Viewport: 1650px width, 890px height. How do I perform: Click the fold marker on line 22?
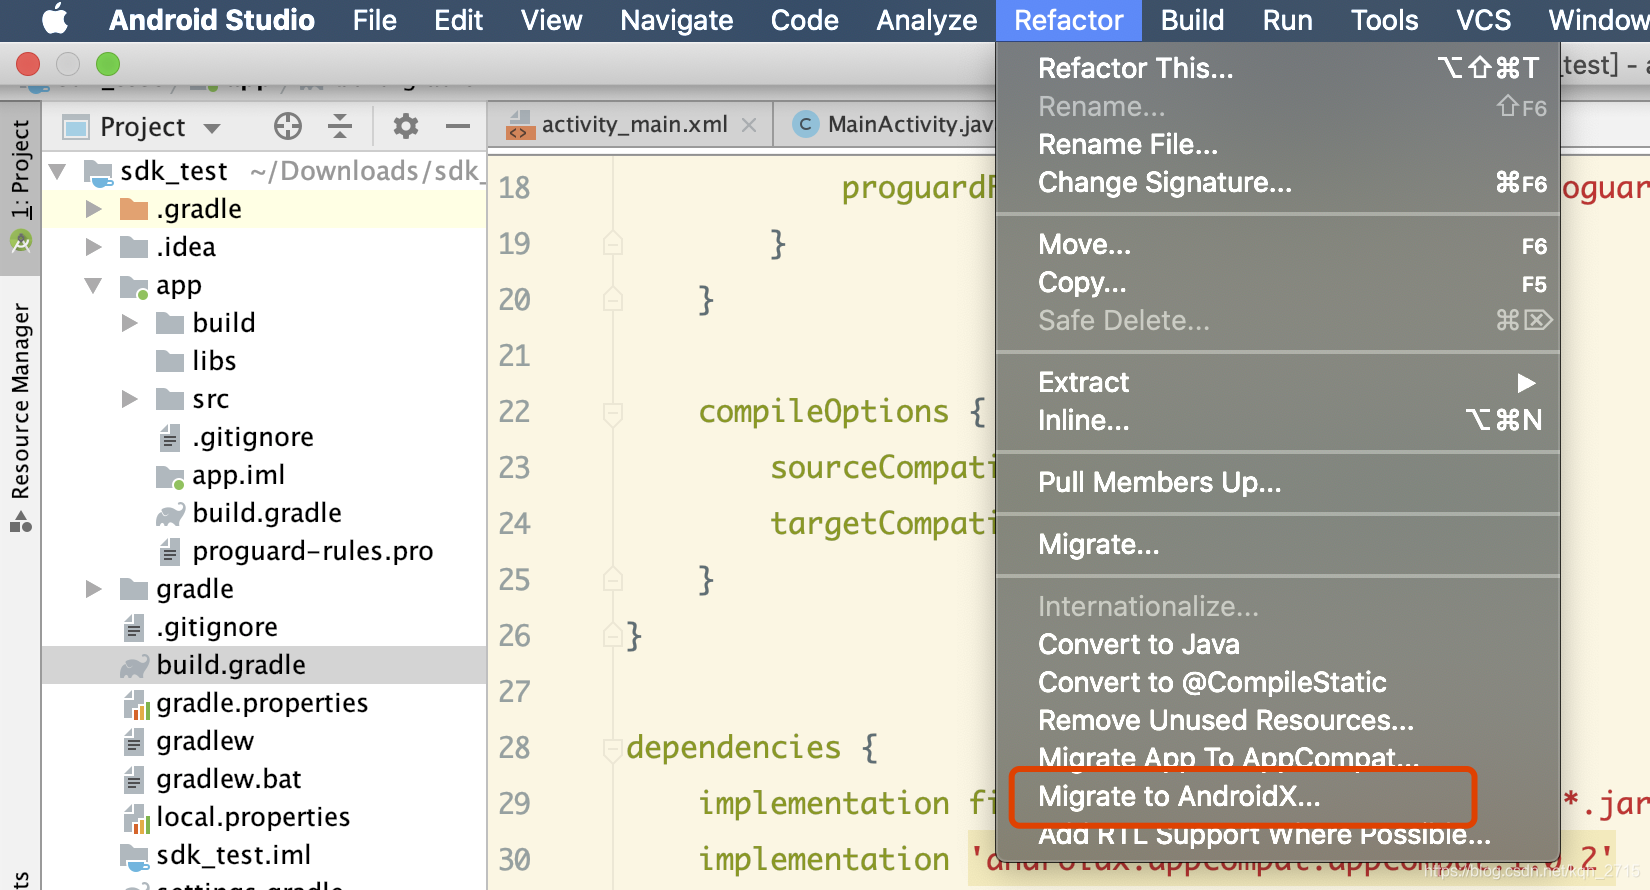click(x=613, y=411)
